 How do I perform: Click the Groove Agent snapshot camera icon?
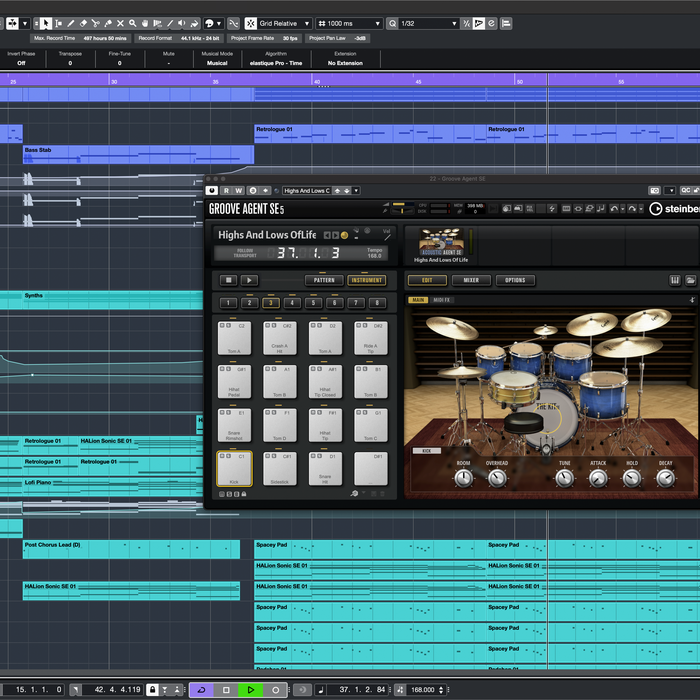[654, 191]
